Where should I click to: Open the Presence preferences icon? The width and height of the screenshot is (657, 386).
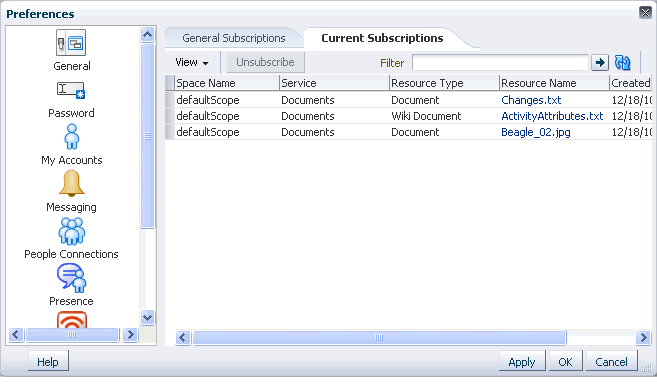coord(72,278)
